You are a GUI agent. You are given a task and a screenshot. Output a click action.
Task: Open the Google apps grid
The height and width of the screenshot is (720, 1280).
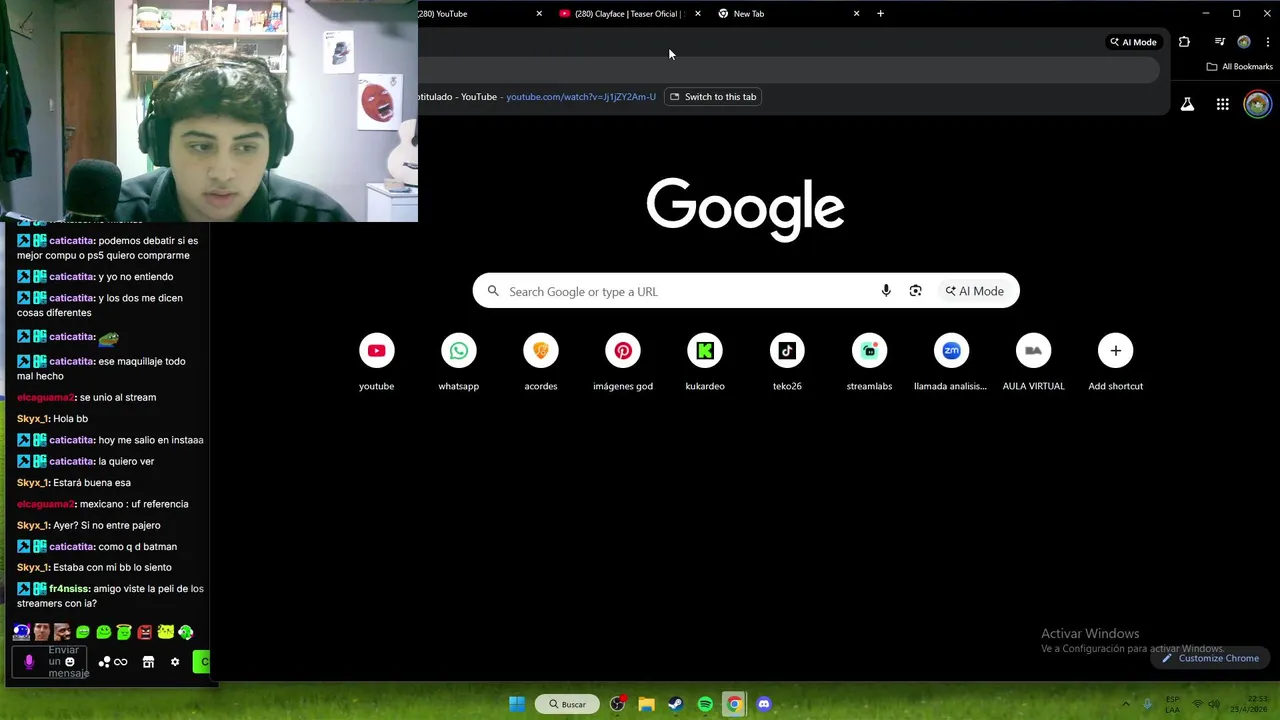pos(1222,104)
